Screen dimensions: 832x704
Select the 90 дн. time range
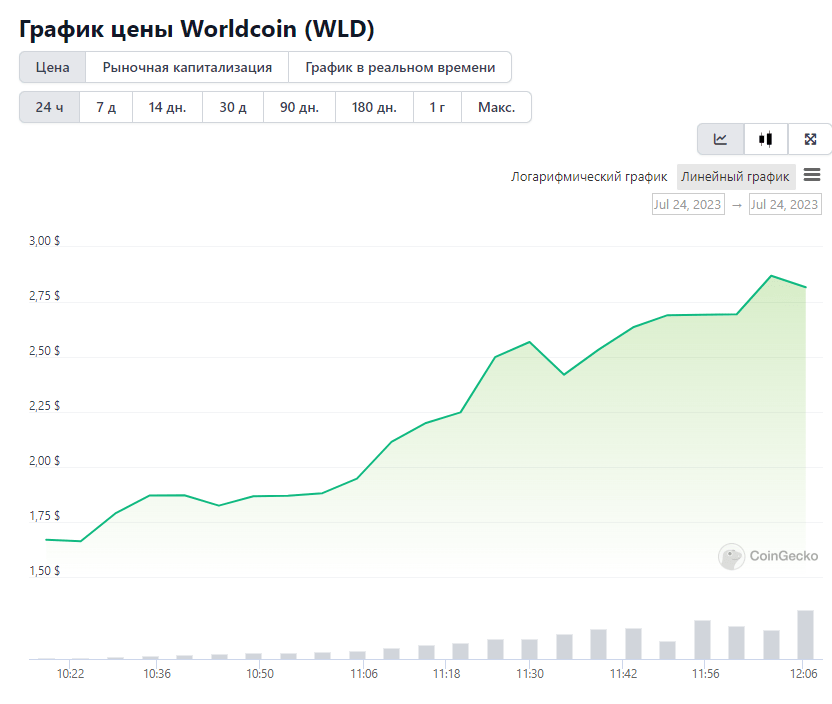[299, 107]
